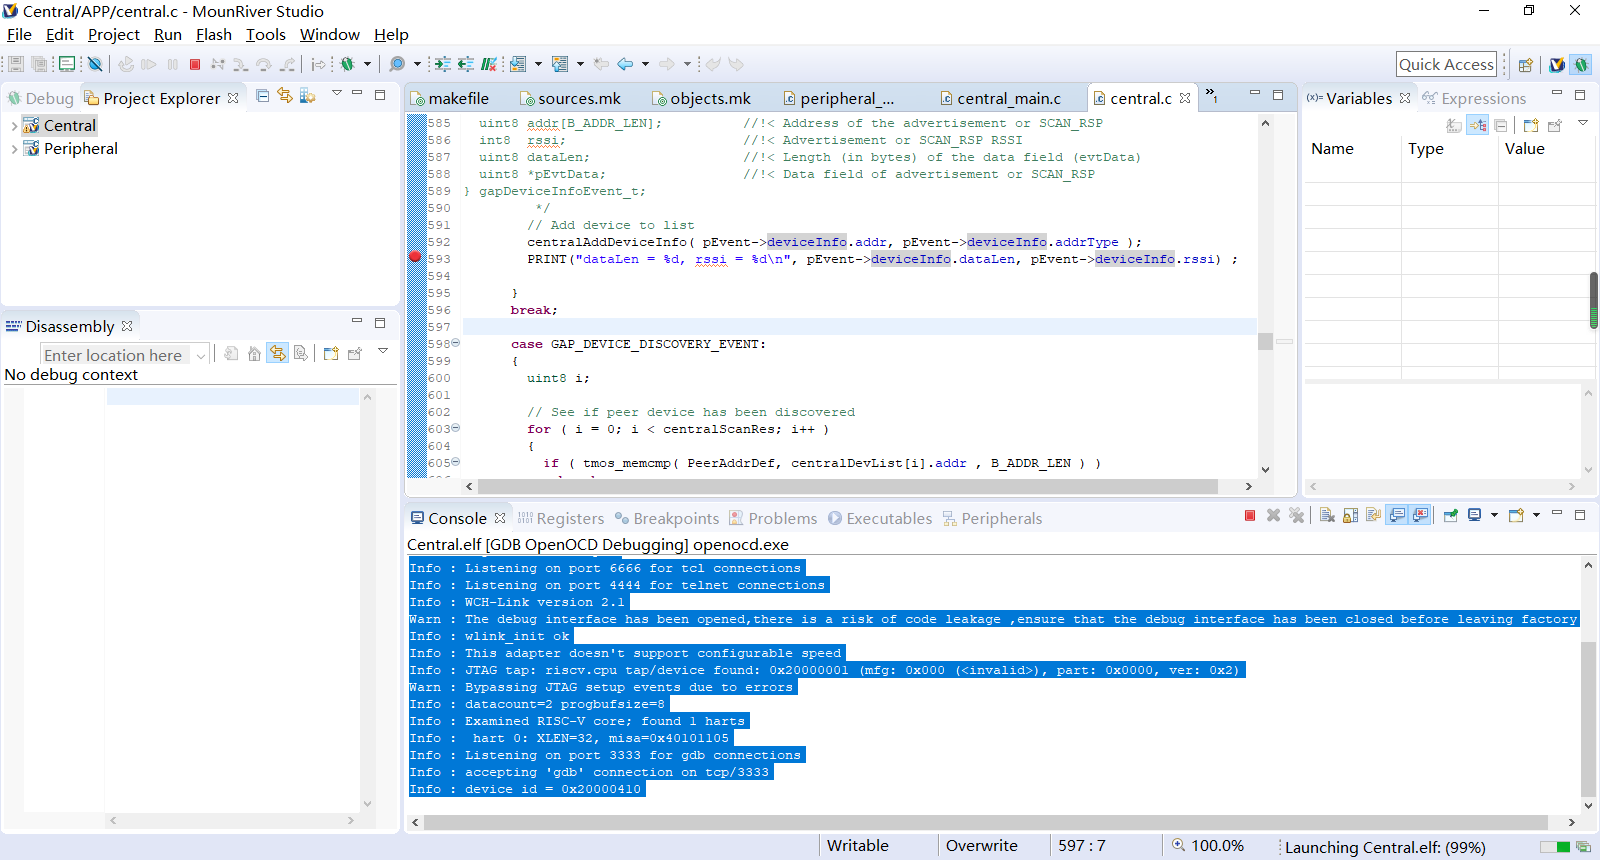Click red Terminate icon in Console toolbar
This screenshot has height=860, width=1600.
tap(1250, 515)
